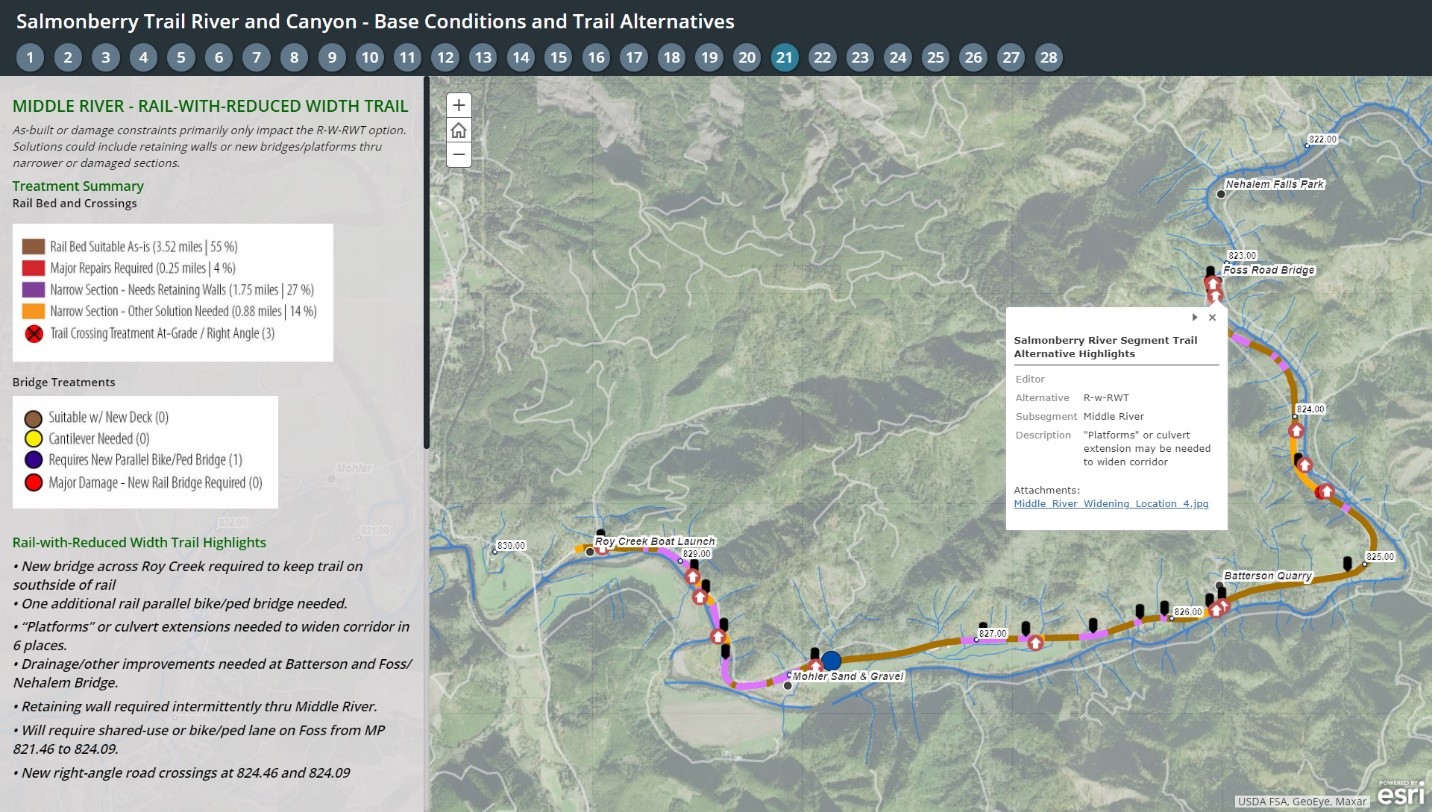Close the Trail Alternative Highlights popup
Viewport: 1432px width, 812px height.
(x=1212, y=317)
